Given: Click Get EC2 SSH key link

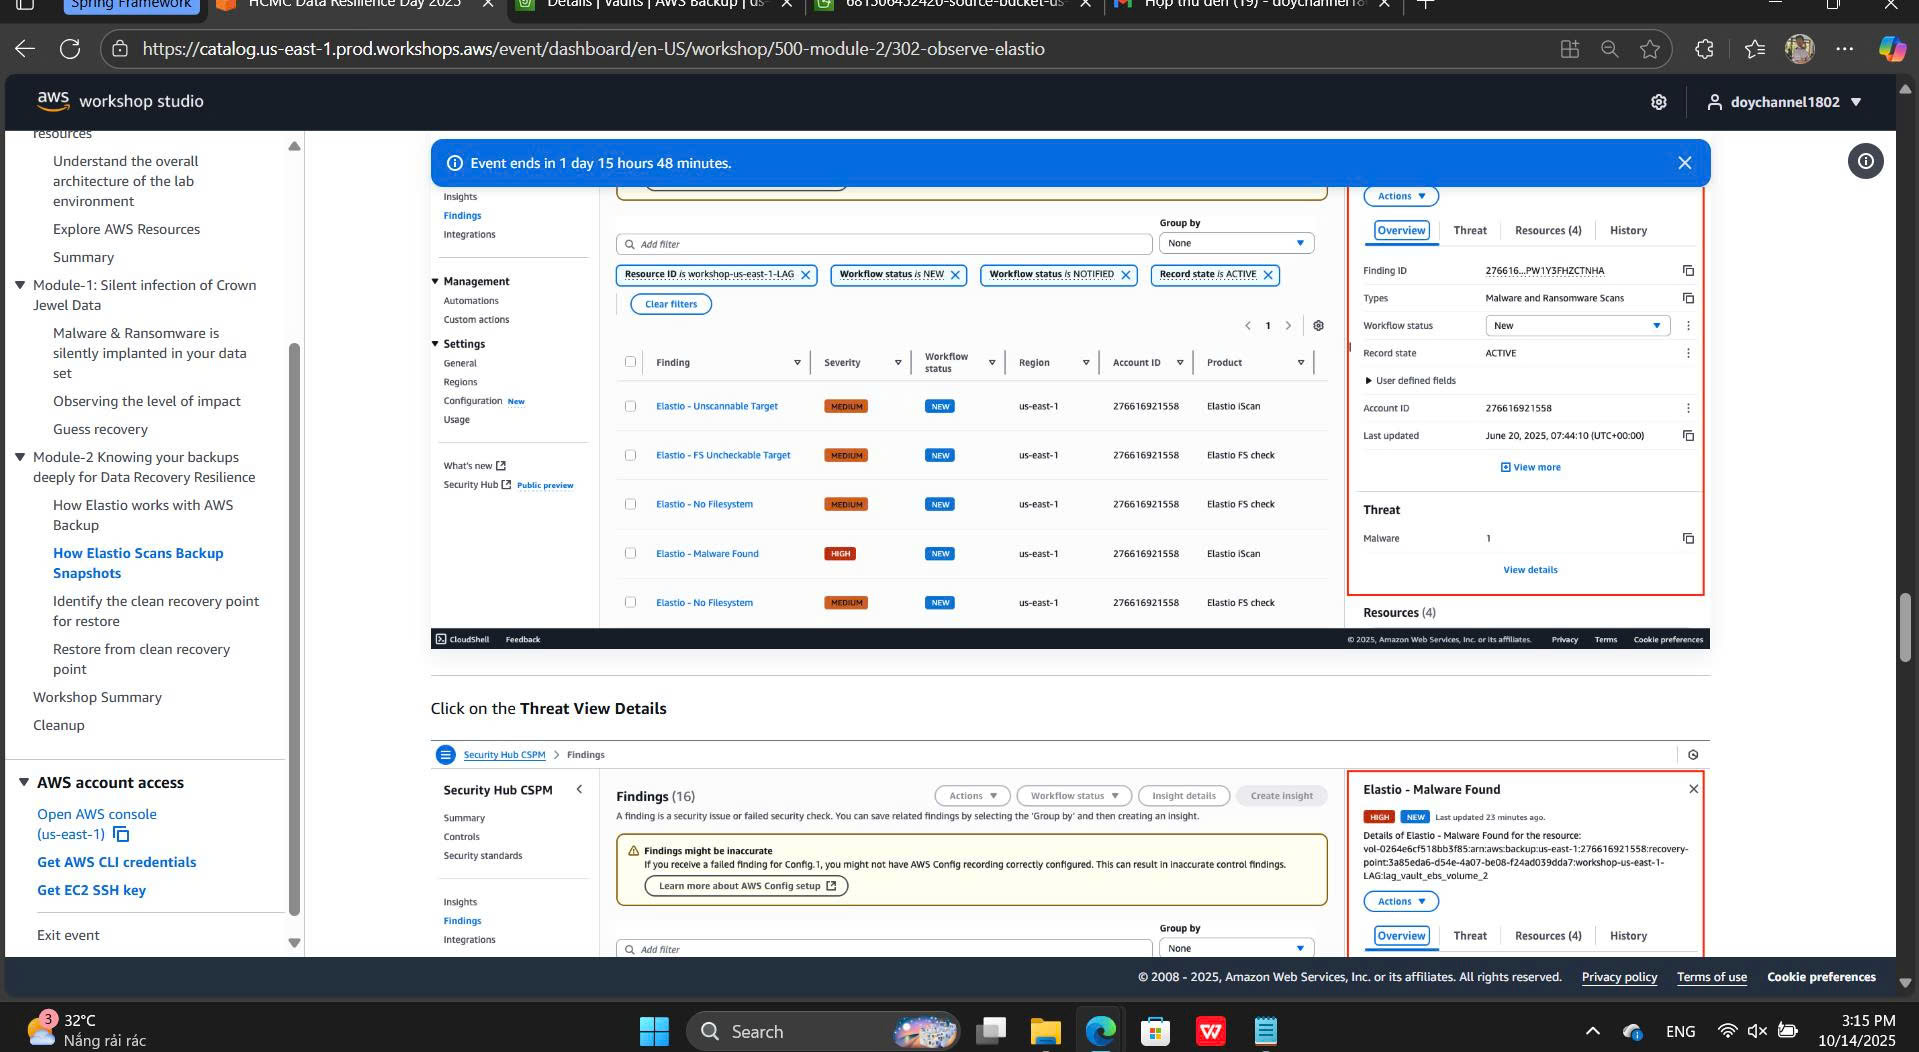Looking at the screenshot, I should 91,890.
